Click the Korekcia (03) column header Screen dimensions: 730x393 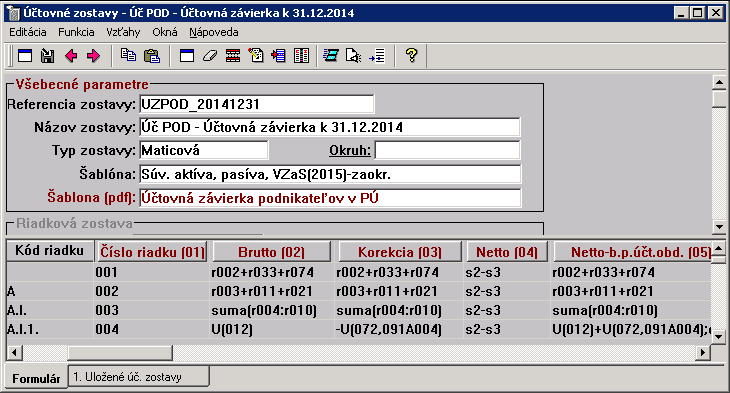(400, 251)
